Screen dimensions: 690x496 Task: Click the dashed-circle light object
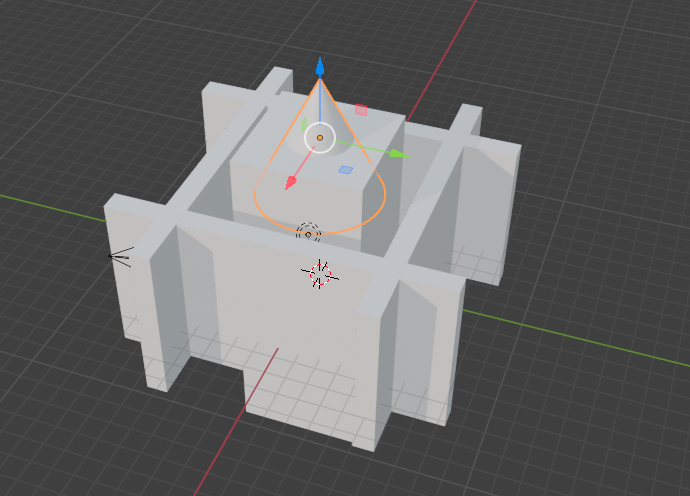coord(308,233)
